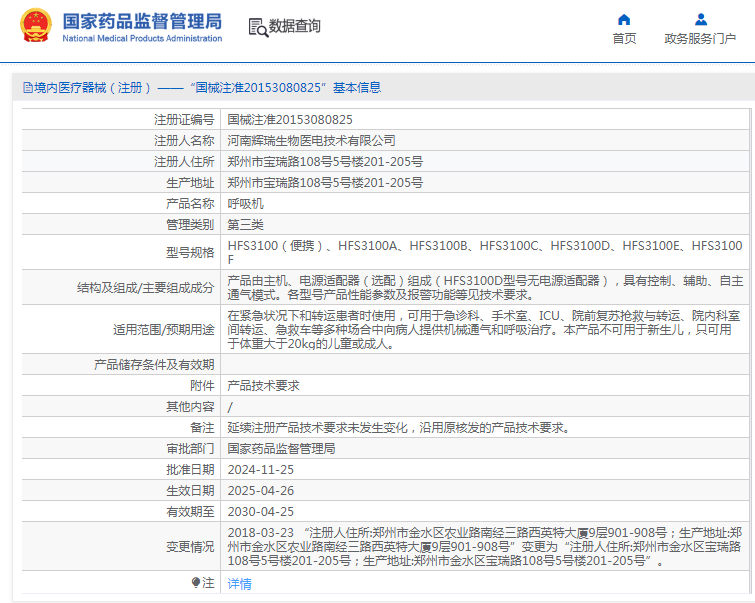Click the document icon before 境内医疗器械
This screenshot has width=755, height=603.
27,88
